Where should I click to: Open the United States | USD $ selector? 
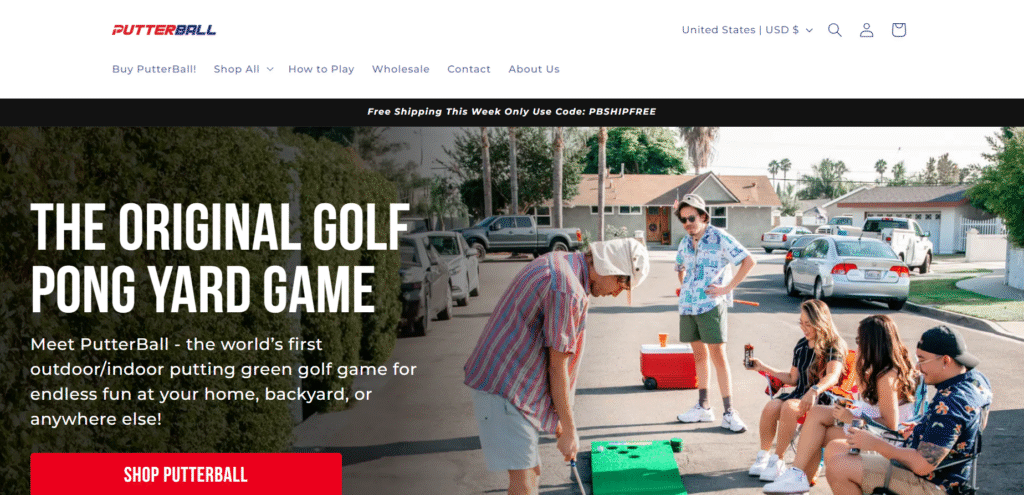pyautogui.click(x=747, y=30)
